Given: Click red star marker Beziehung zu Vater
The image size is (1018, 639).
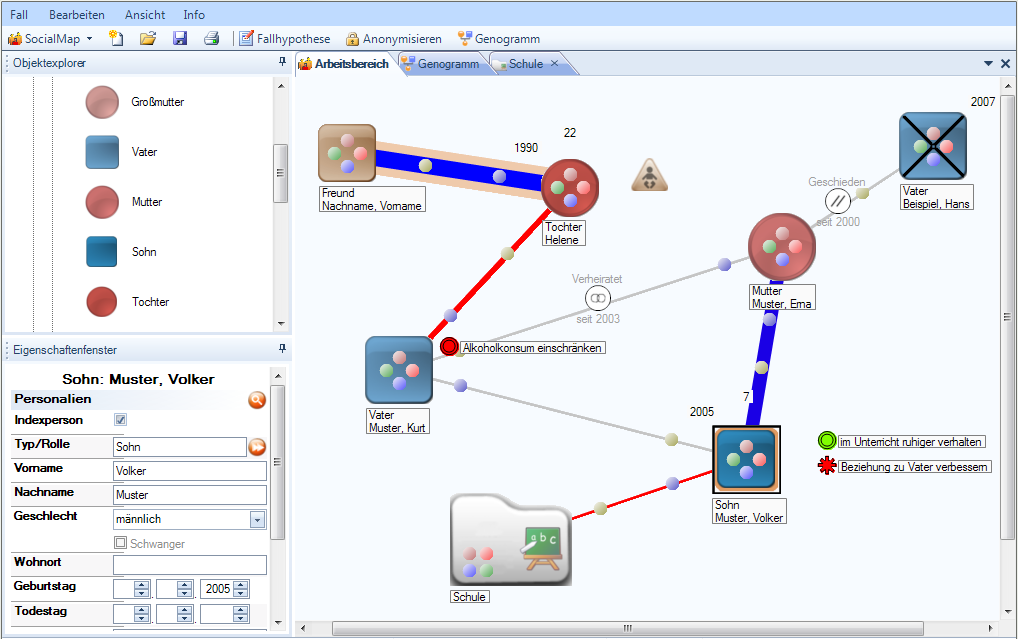Looking at the screenshot, I should 826,466.
